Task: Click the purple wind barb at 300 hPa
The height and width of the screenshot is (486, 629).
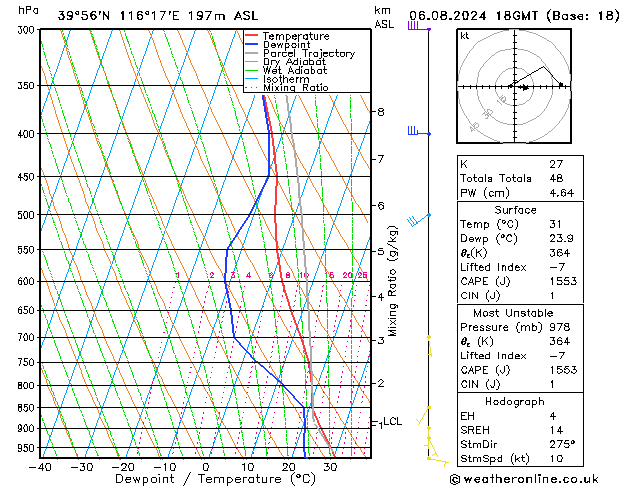Action: click(x=419, y=26)
